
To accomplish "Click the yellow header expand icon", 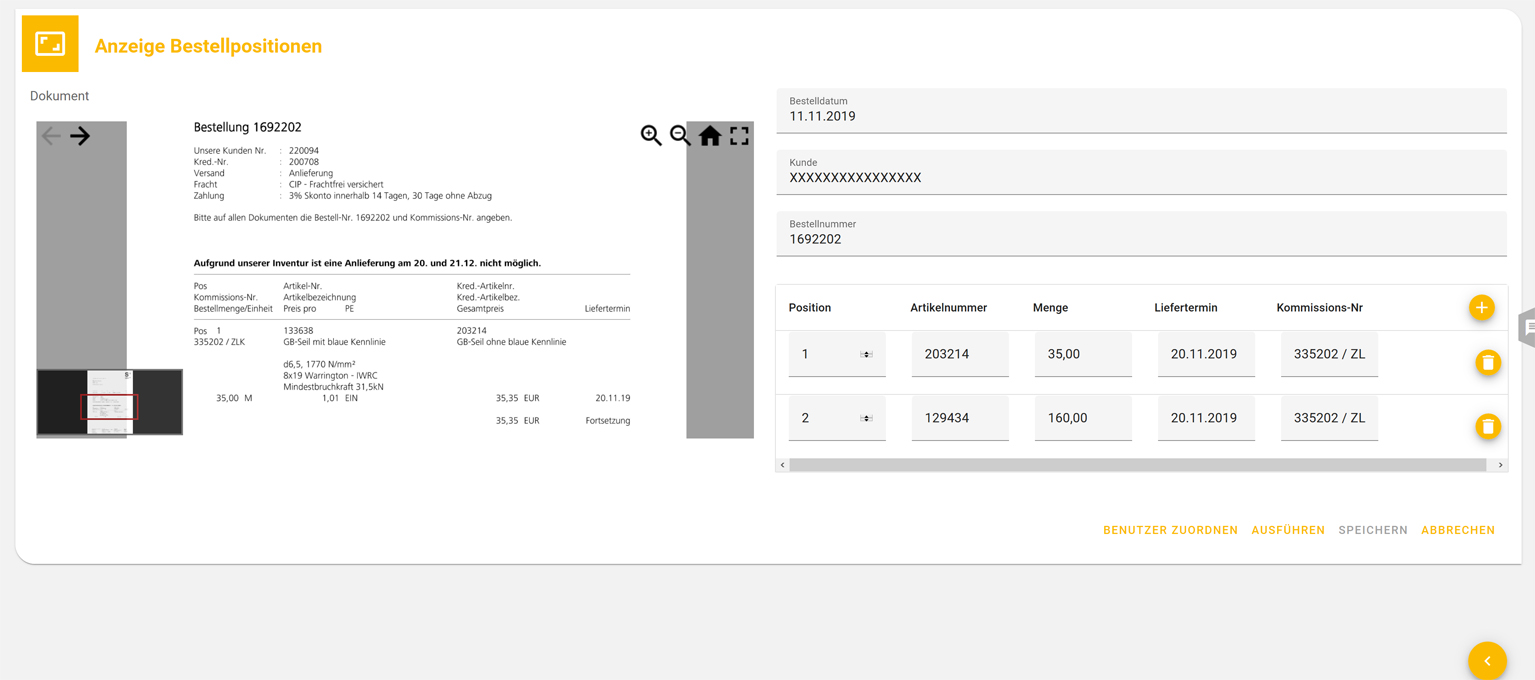I will (50, 44).
